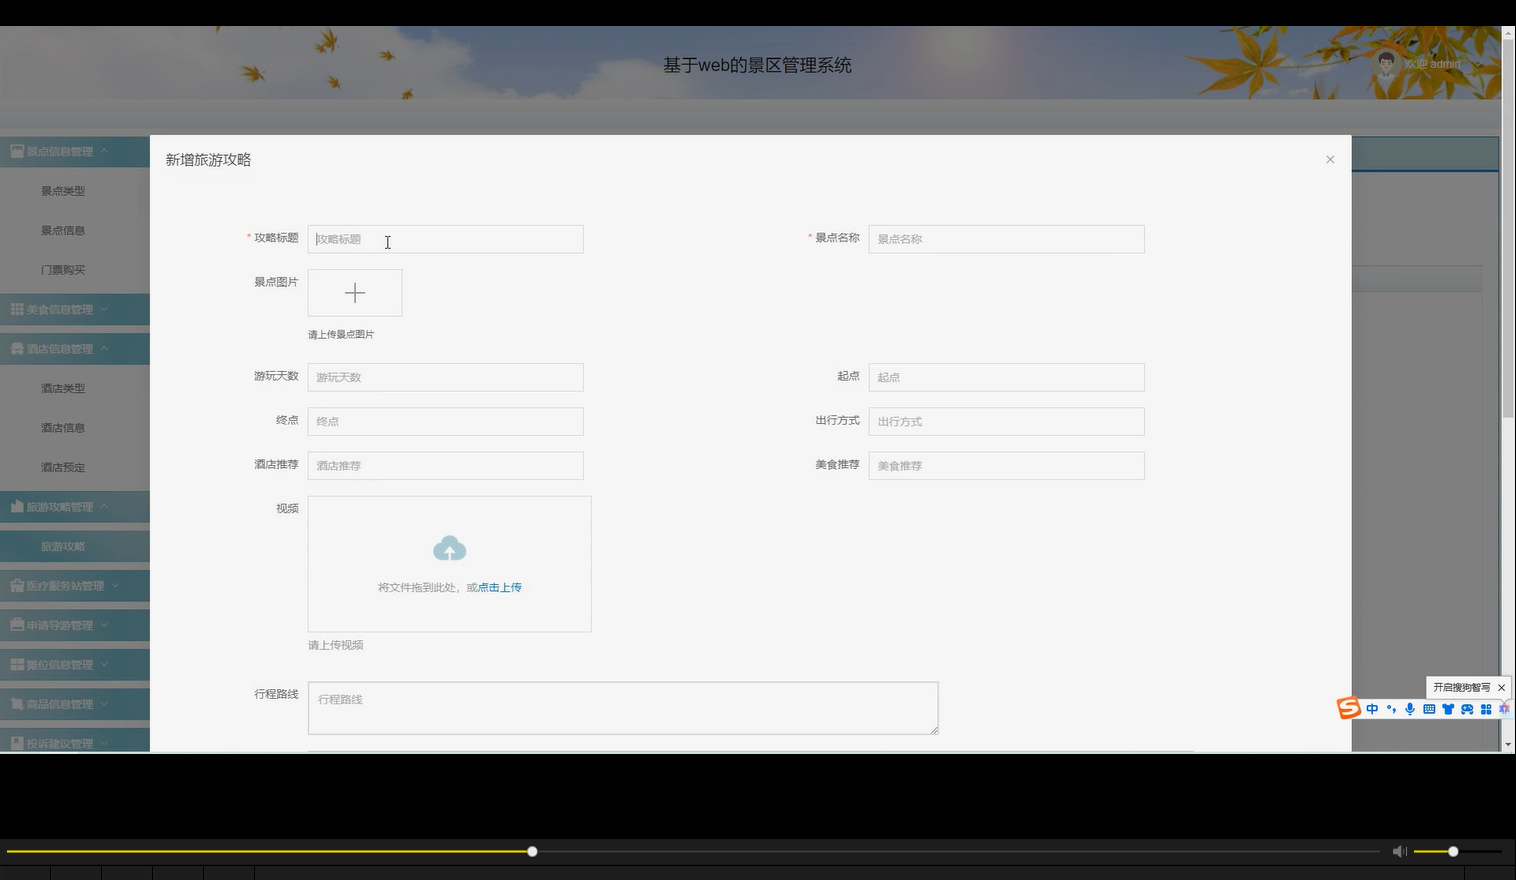This screenshot has height=880, width=1516.
Task: Click the 酒店信息管理 sidebar icon
Action: pyautogui.click(x=17, y=348)
